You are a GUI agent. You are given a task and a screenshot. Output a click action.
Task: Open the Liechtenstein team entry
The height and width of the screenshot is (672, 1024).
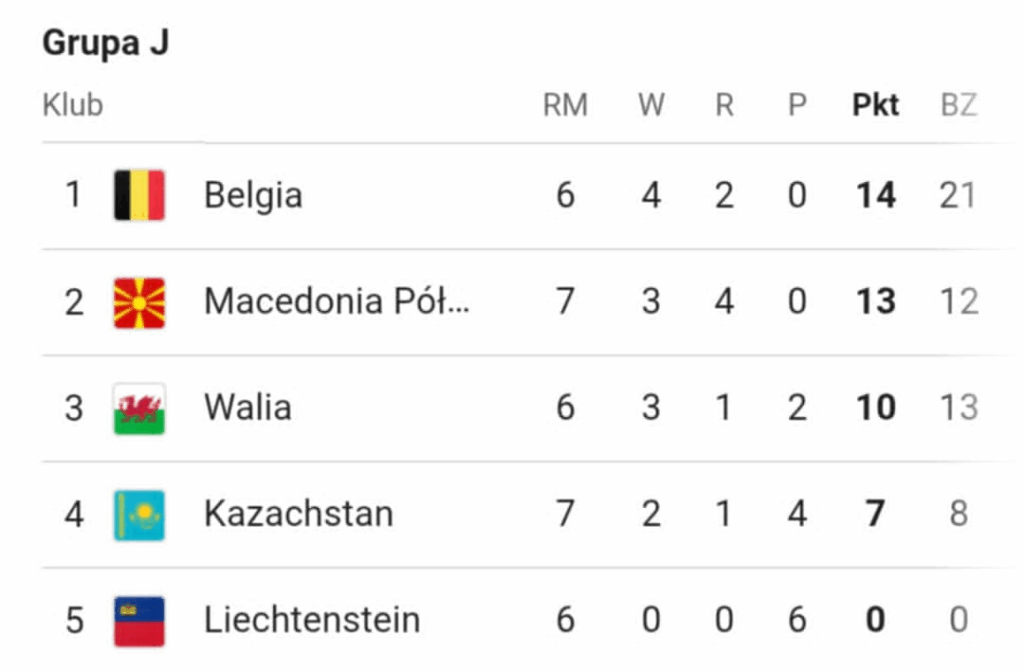[x=312, y=621]
